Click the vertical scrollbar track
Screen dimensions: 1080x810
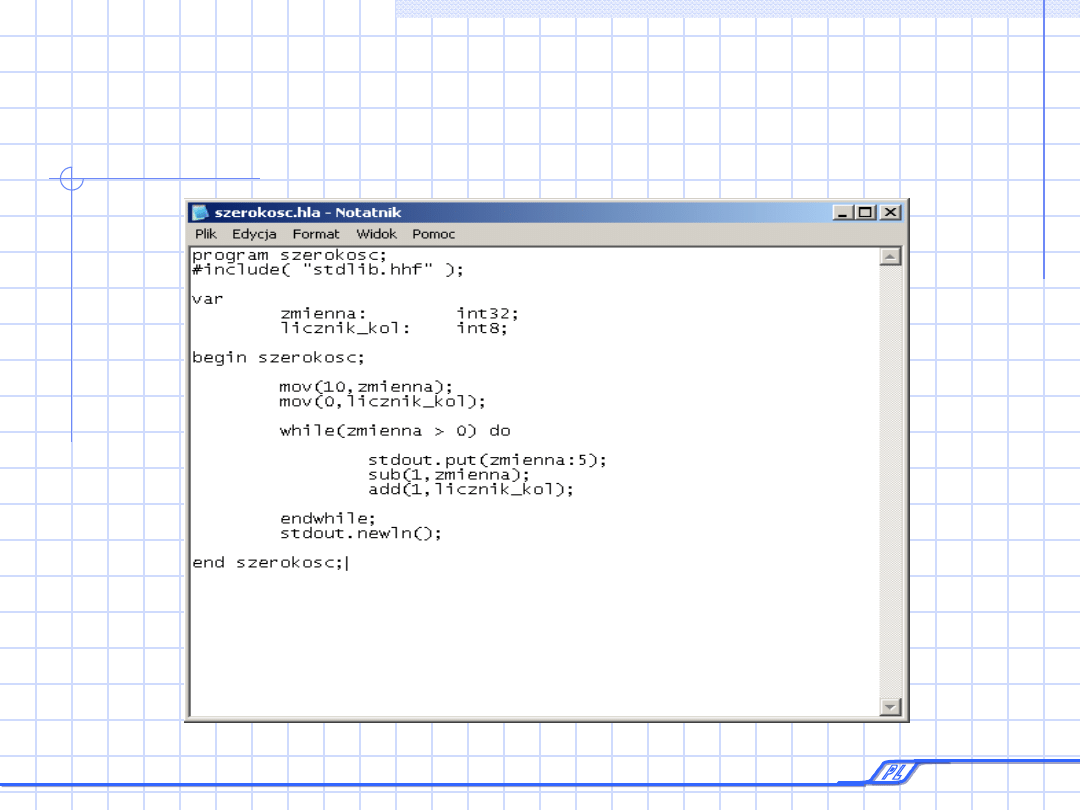890,480
